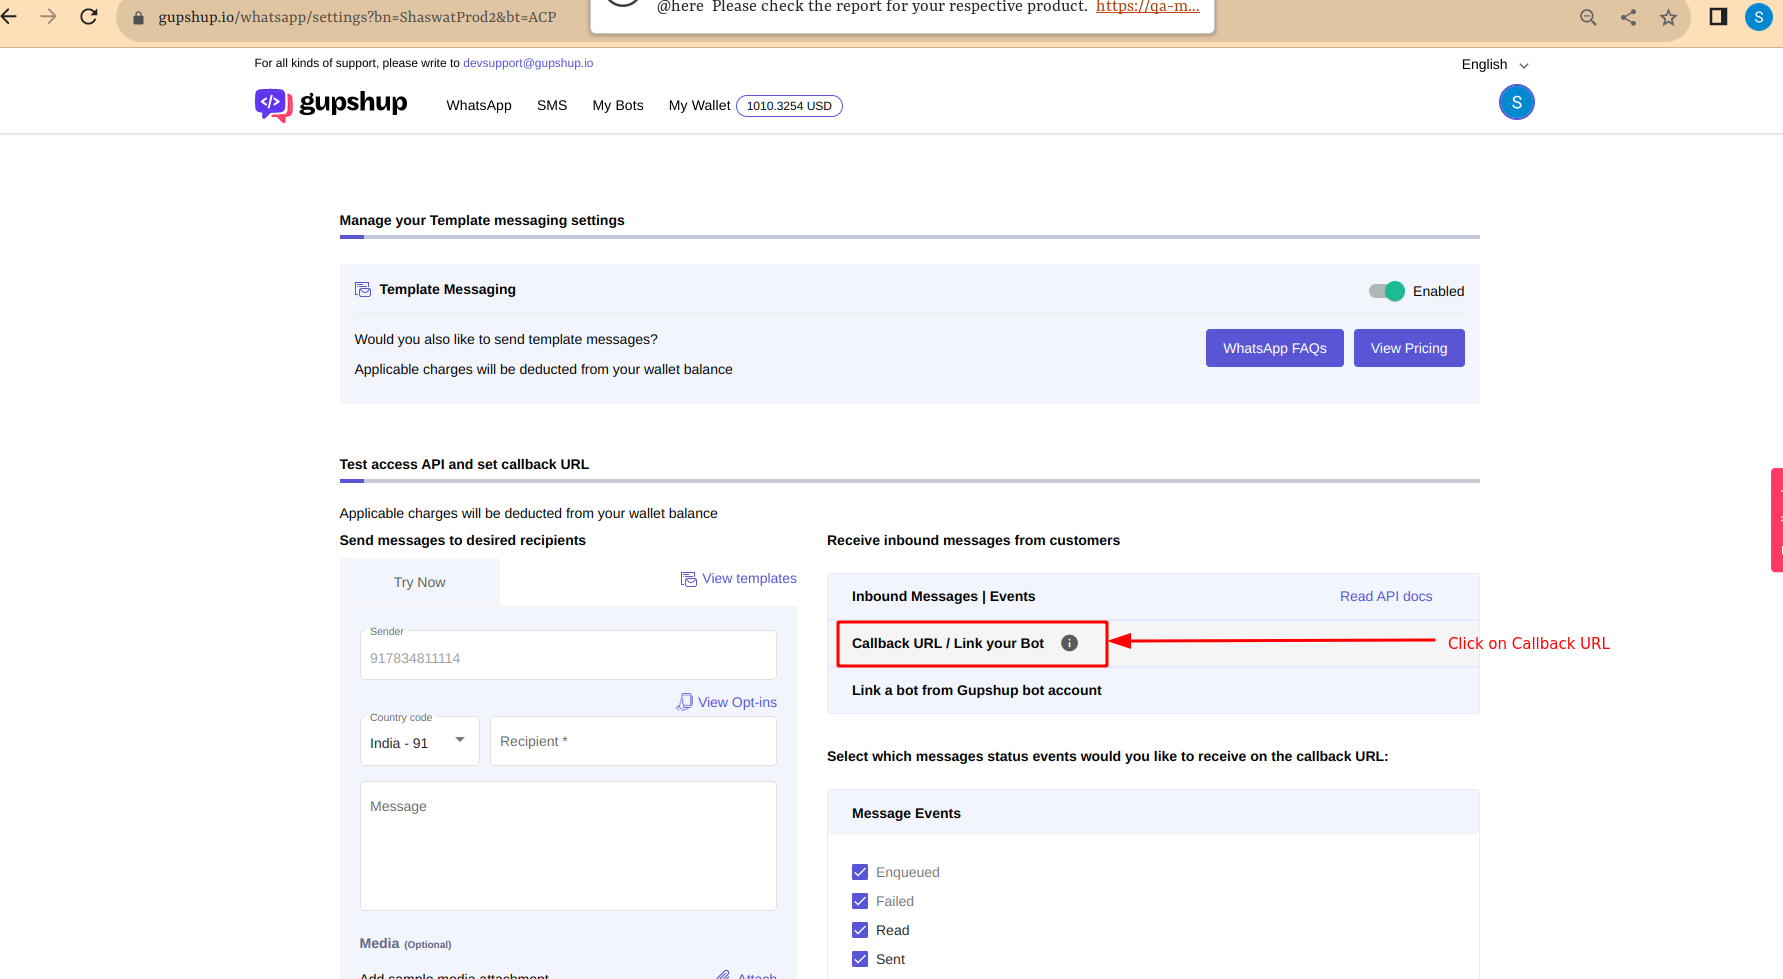Click the browser forward arrow

tap(48, 17)
